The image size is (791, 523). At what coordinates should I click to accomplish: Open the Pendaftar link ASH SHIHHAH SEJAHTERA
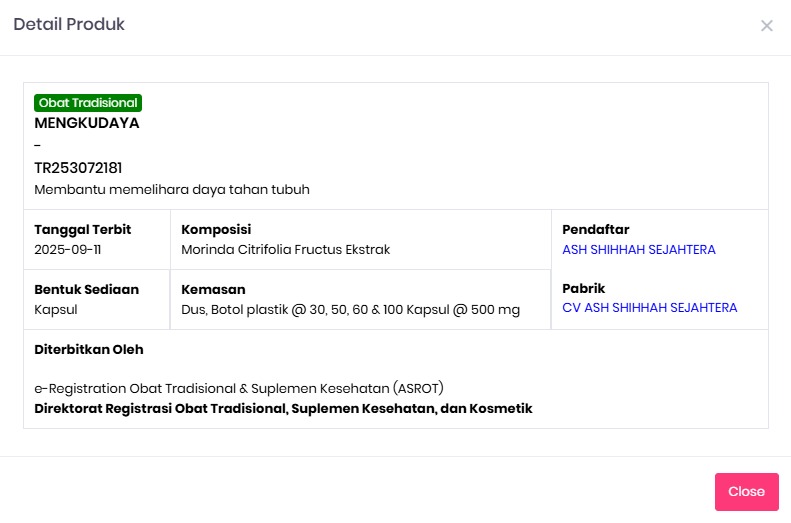pyautogui.click(x=639, y=250)
